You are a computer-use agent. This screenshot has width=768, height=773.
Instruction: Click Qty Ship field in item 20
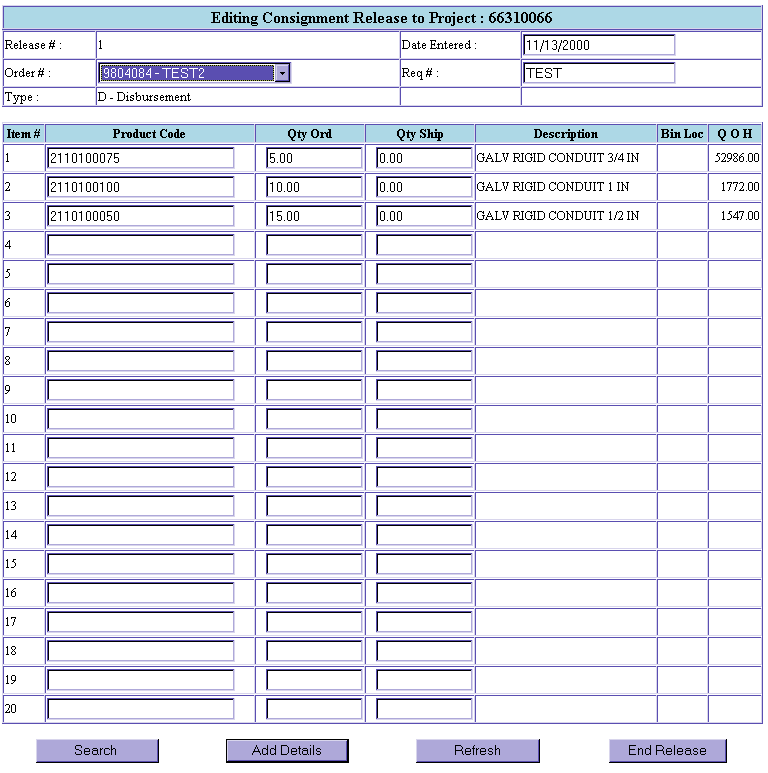424,709
